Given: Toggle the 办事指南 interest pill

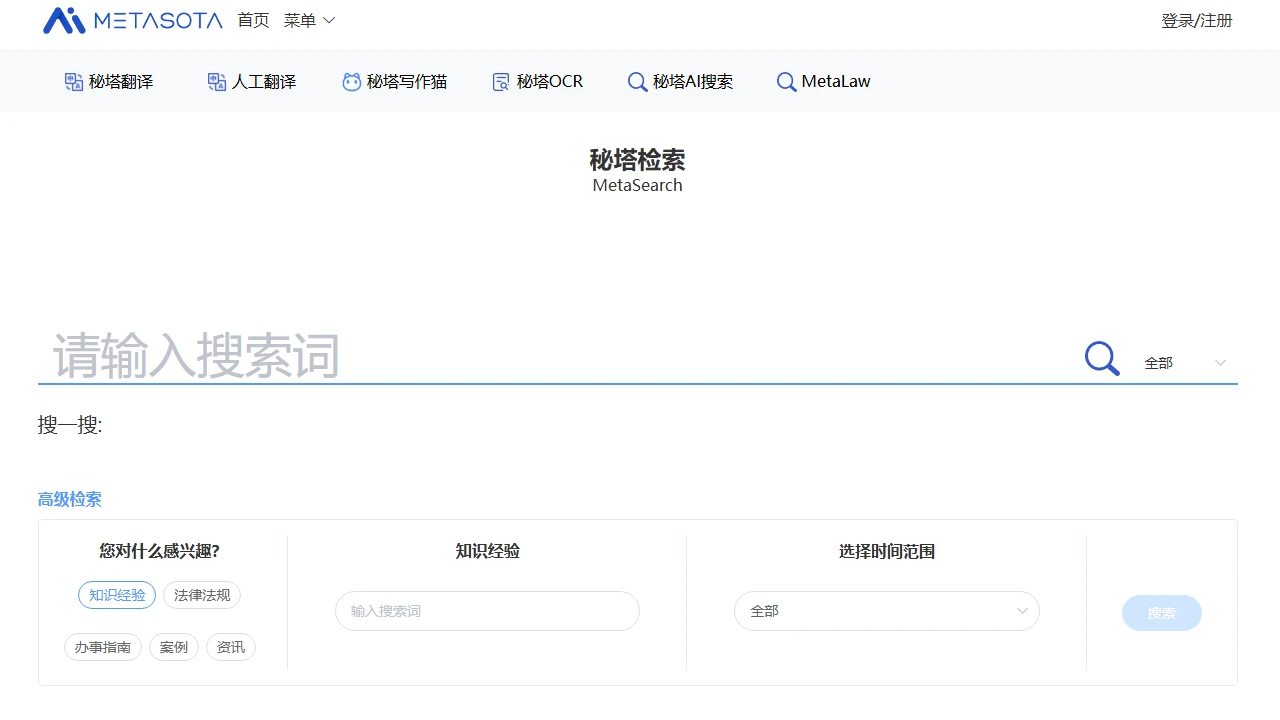Looking at the screenshot, I should point(102,647).
